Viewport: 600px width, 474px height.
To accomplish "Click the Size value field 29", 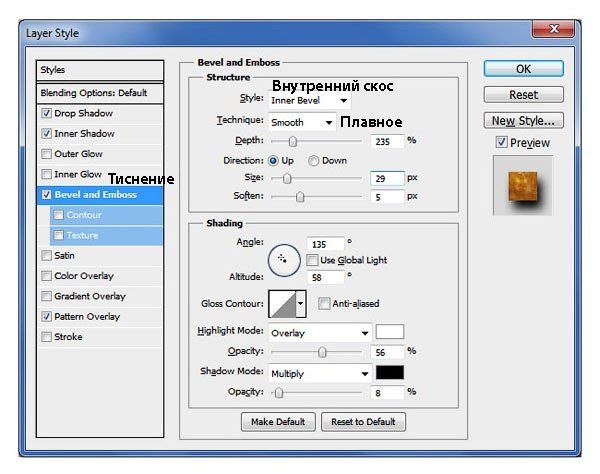I will point(387,178).
